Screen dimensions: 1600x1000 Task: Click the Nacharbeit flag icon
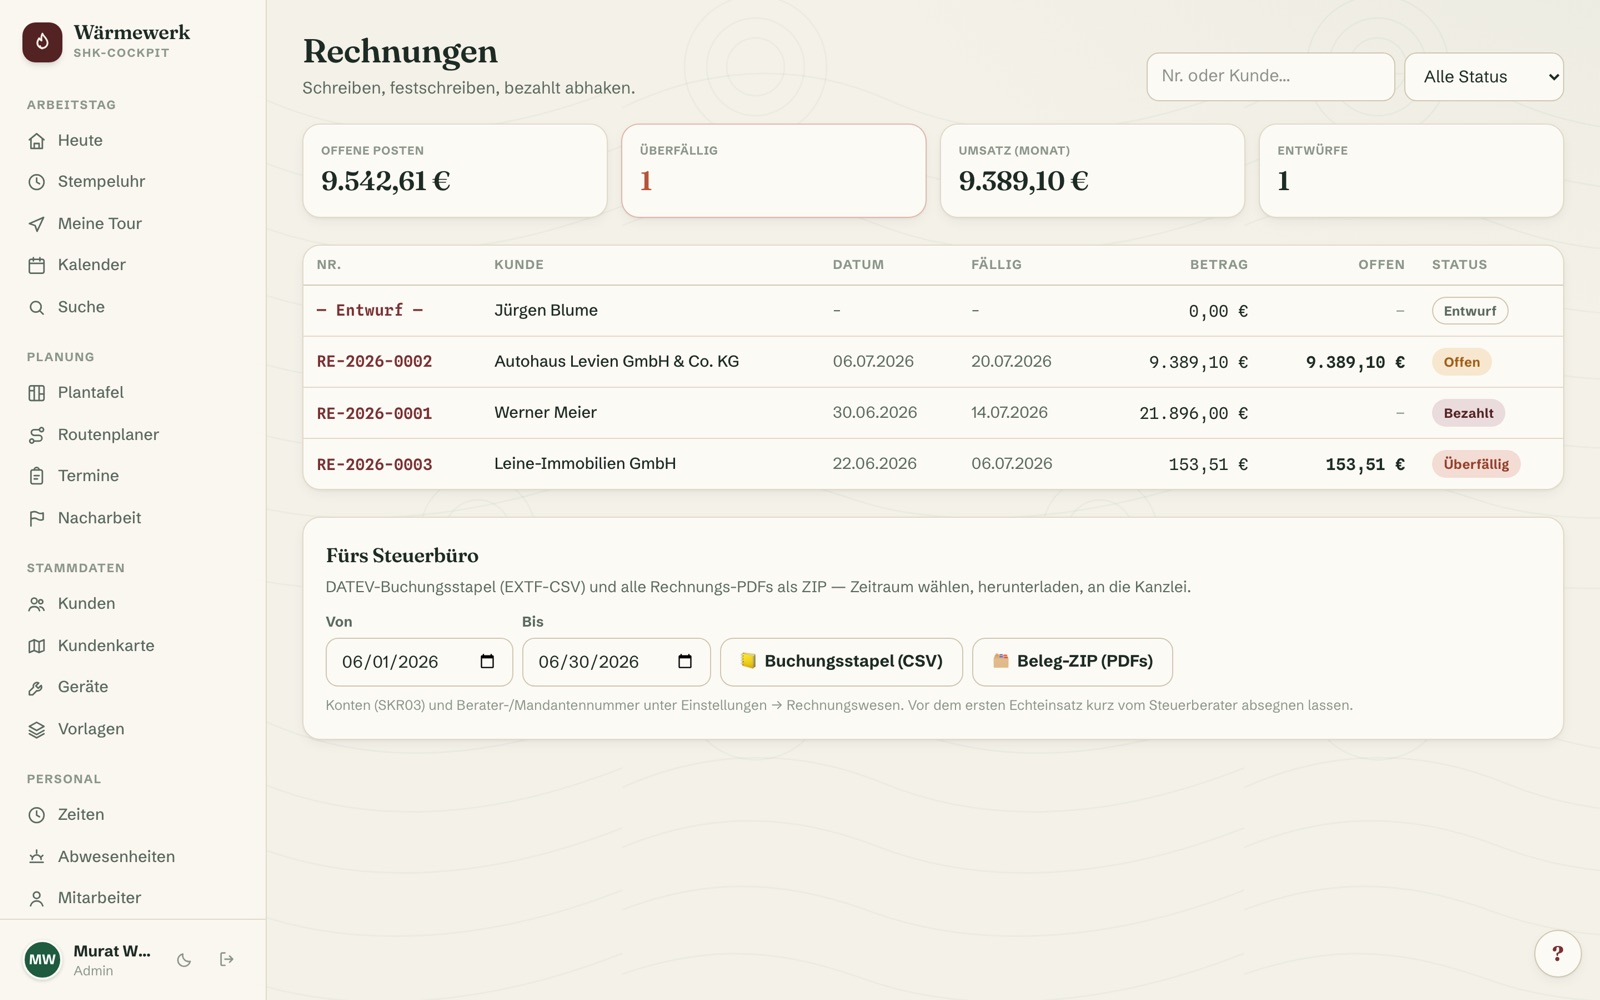click(x=37, y=518)
